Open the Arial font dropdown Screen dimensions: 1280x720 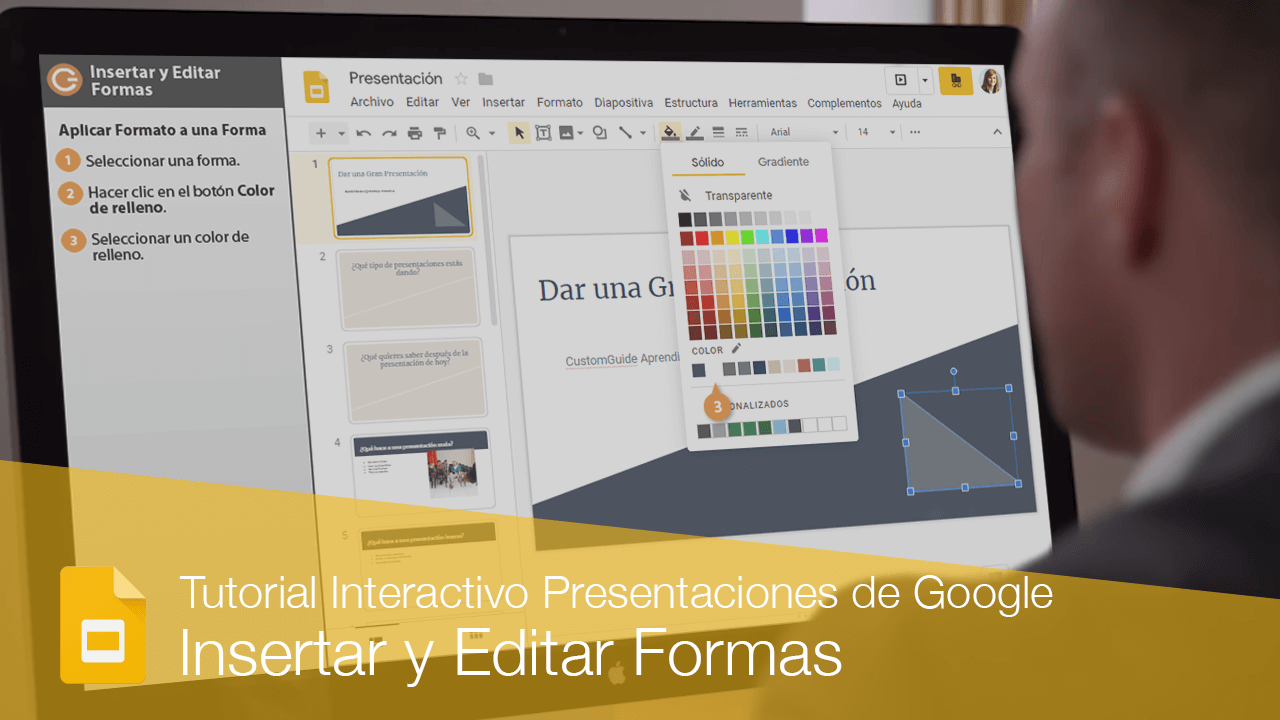click(x=803, y=132)
